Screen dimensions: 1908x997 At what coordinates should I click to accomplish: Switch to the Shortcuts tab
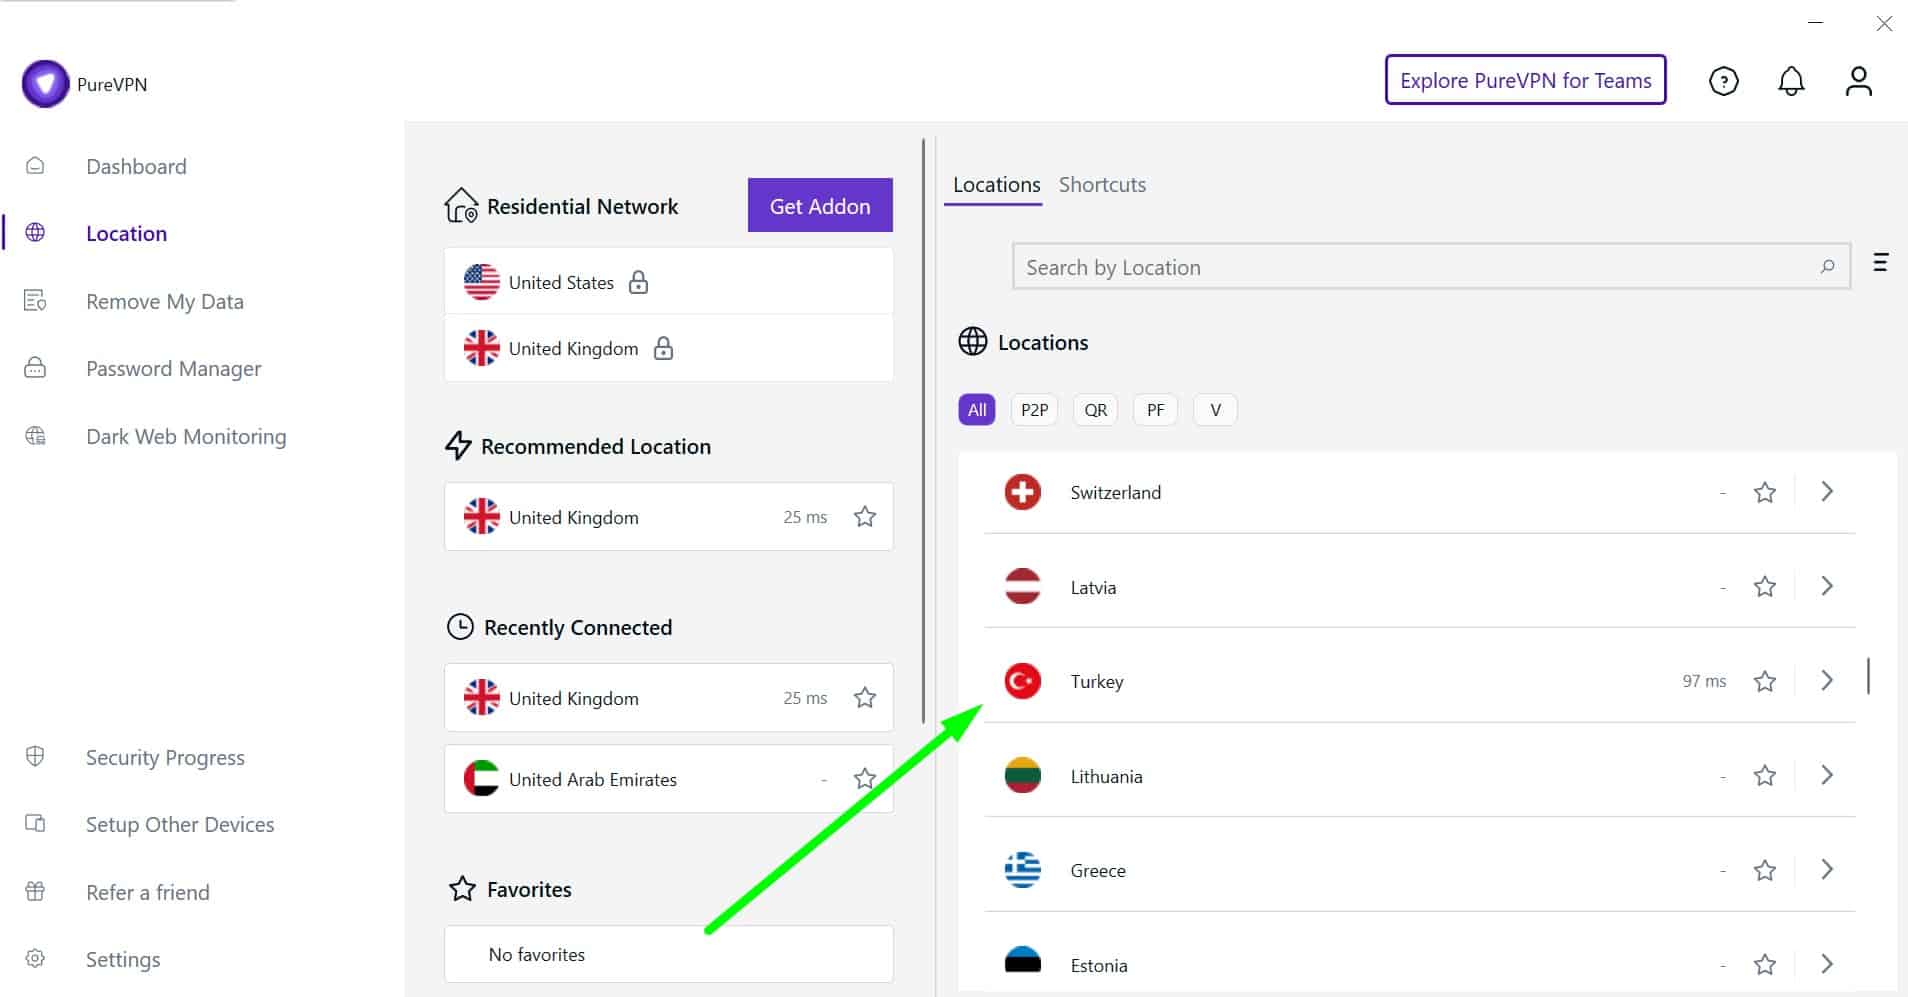tap(1102, 185)
